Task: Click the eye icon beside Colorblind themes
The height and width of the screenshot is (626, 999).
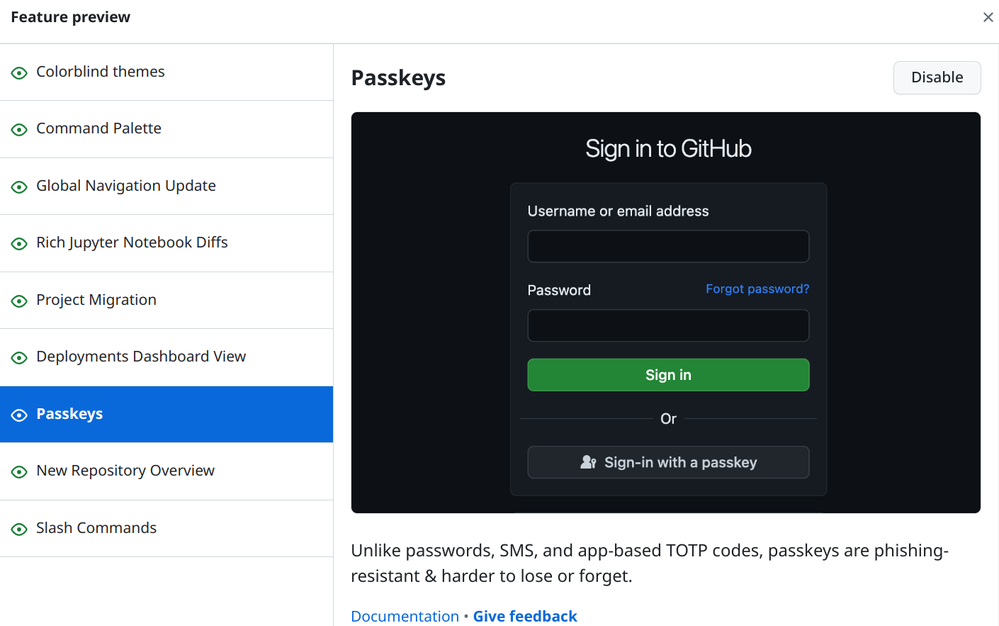Action: click(x=19, y=73)
